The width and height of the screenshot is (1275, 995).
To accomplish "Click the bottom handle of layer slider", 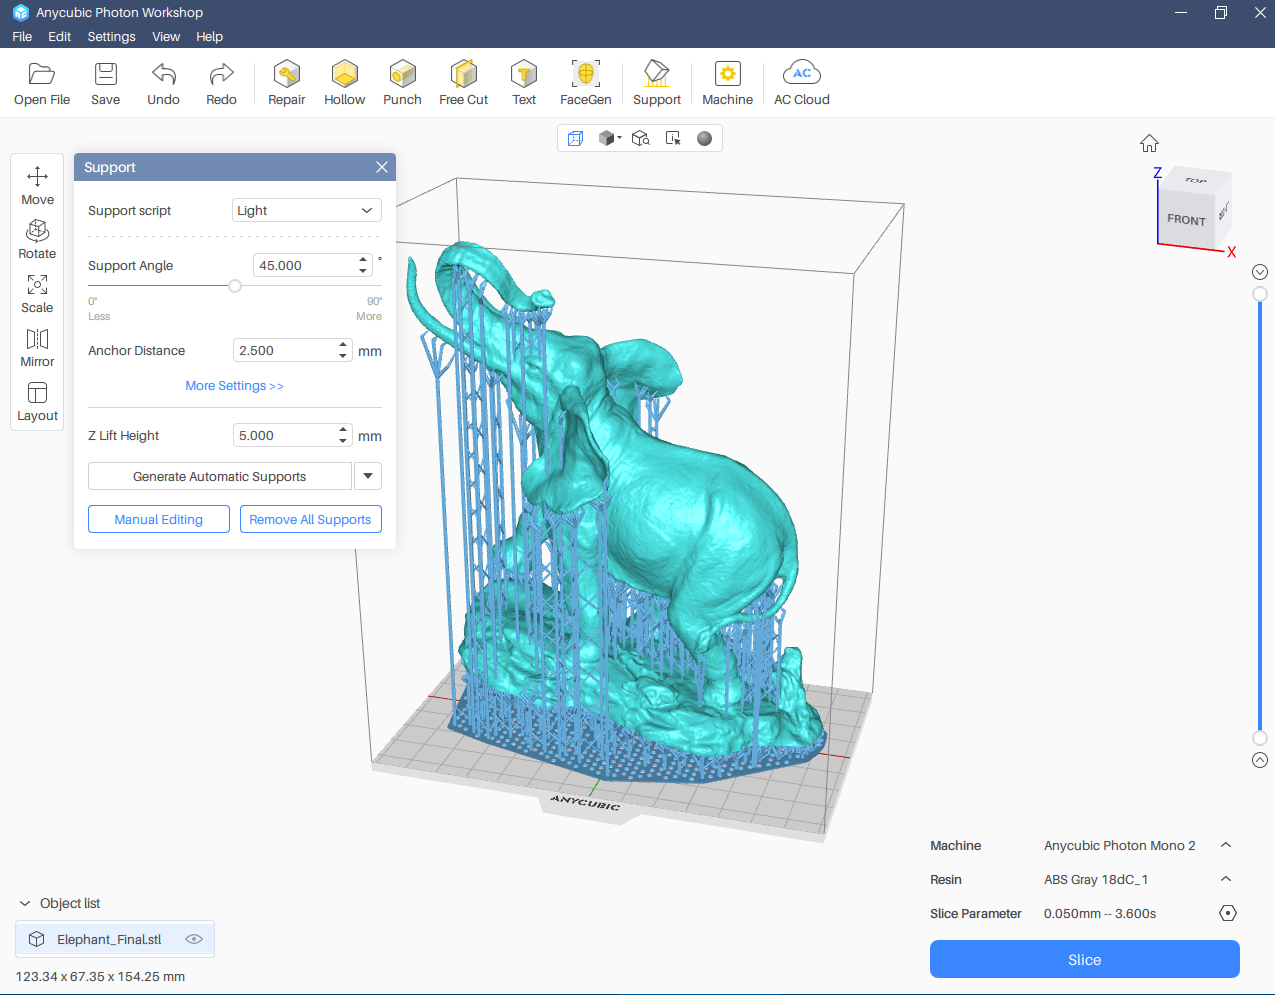I will point(1260,738).
